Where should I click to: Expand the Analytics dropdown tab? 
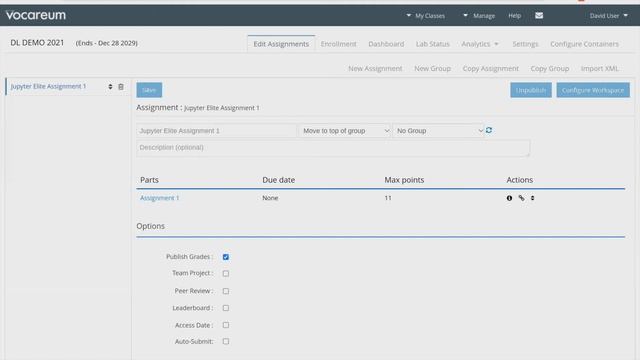coord(480,44)
